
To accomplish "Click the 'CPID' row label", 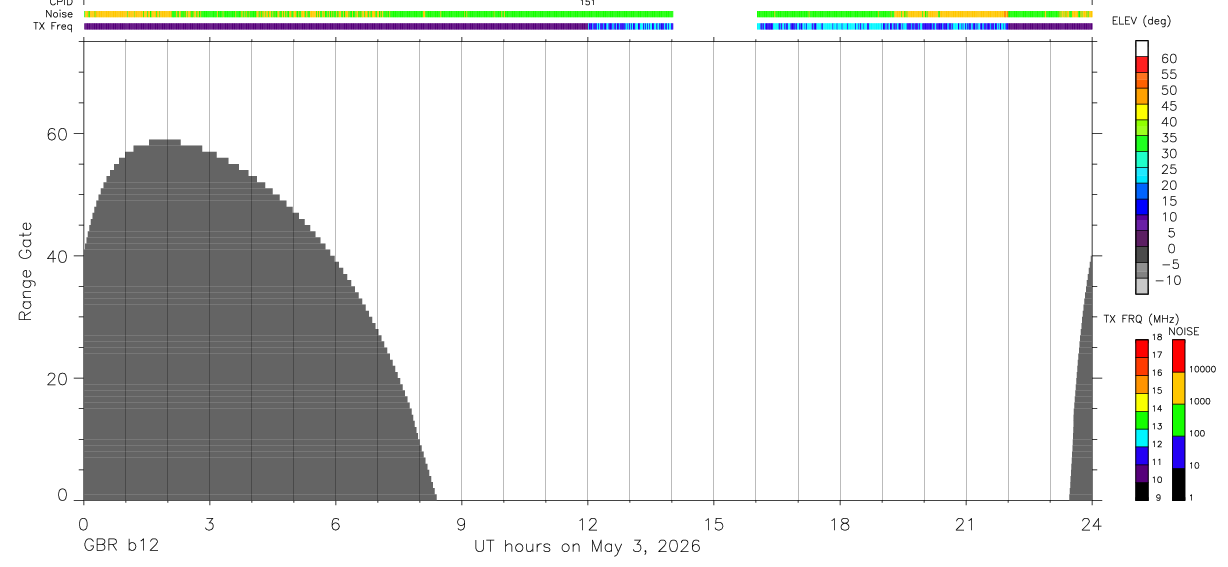I will [60, 3].
